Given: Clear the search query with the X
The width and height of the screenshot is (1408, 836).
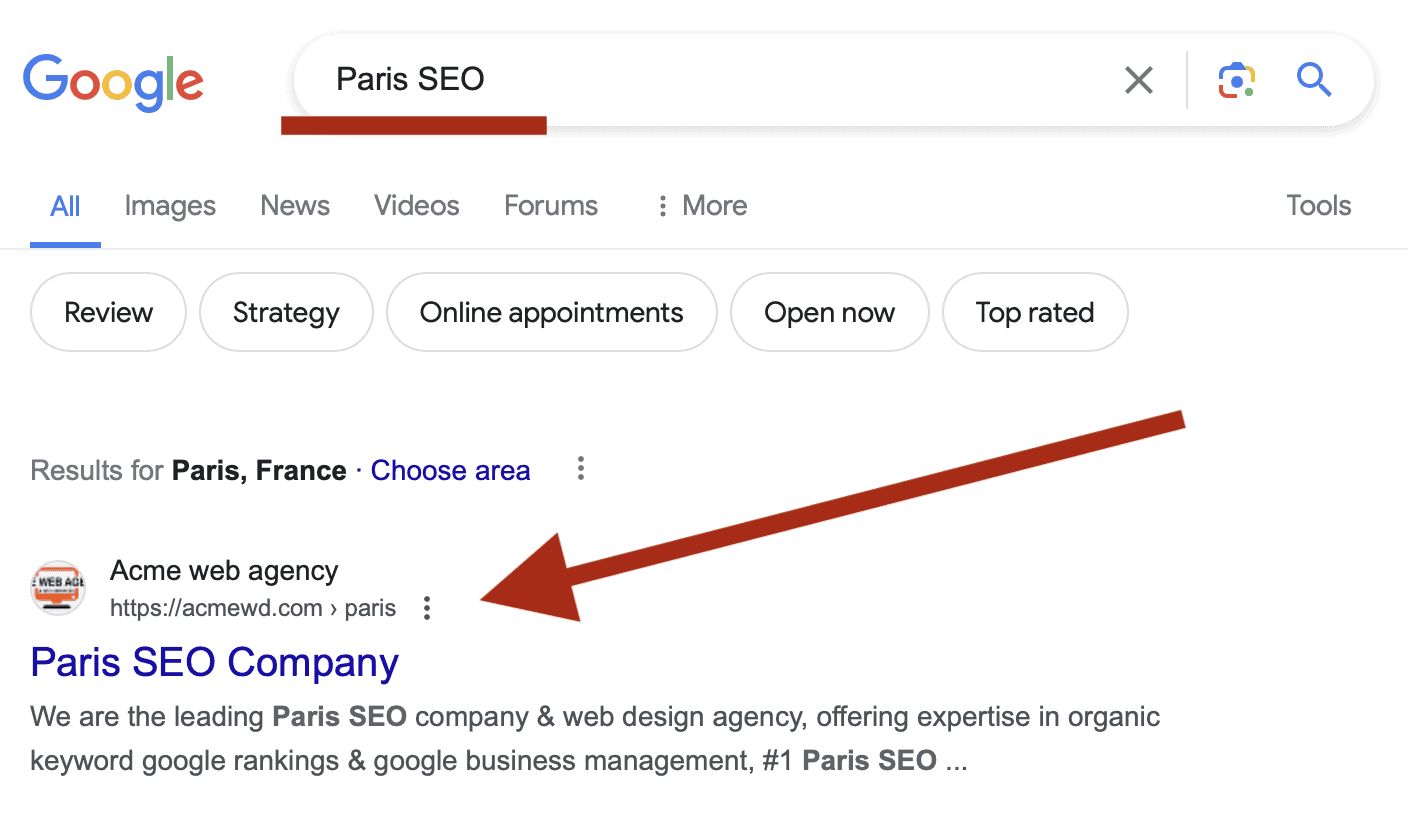Looking at the screenshot, I should point(1139,80).
